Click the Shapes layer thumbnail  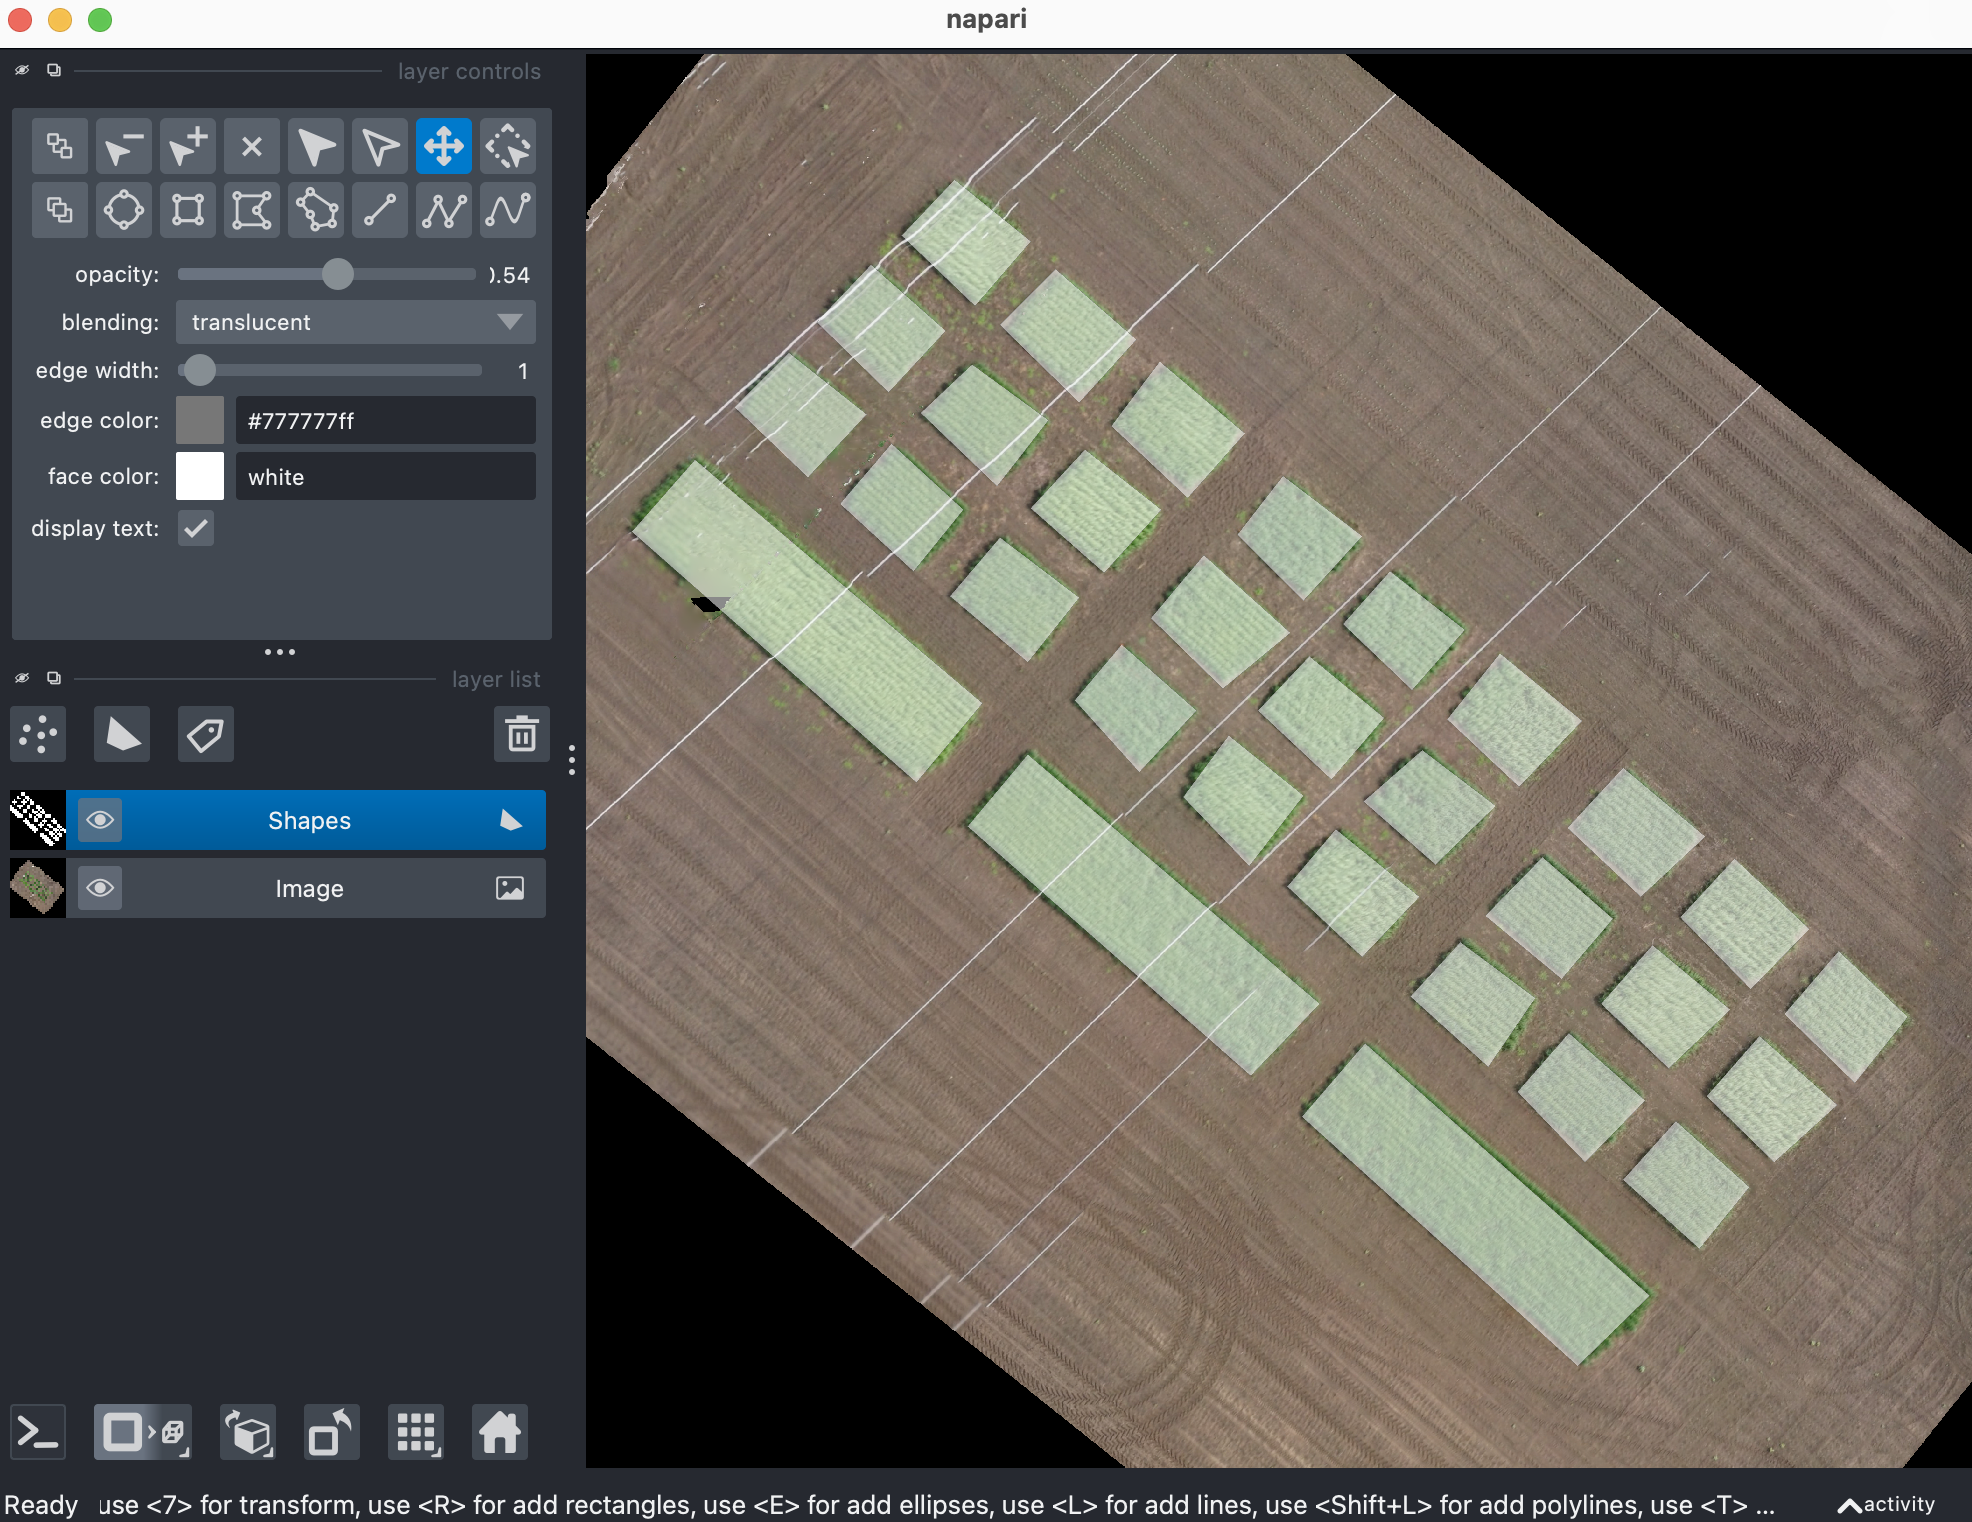point(38,820)
